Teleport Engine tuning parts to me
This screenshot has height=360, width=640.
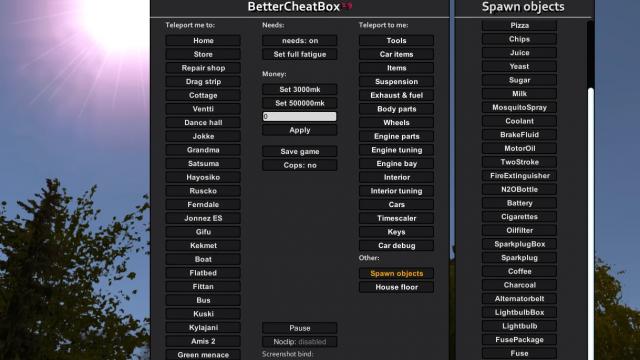pos(396,150)
